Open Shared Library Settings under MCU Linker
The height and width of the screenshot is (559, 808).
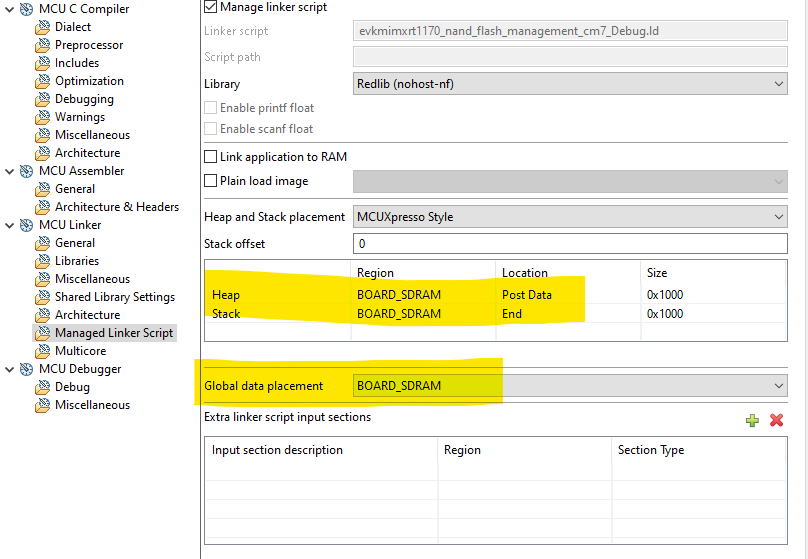tap(114, 297)
